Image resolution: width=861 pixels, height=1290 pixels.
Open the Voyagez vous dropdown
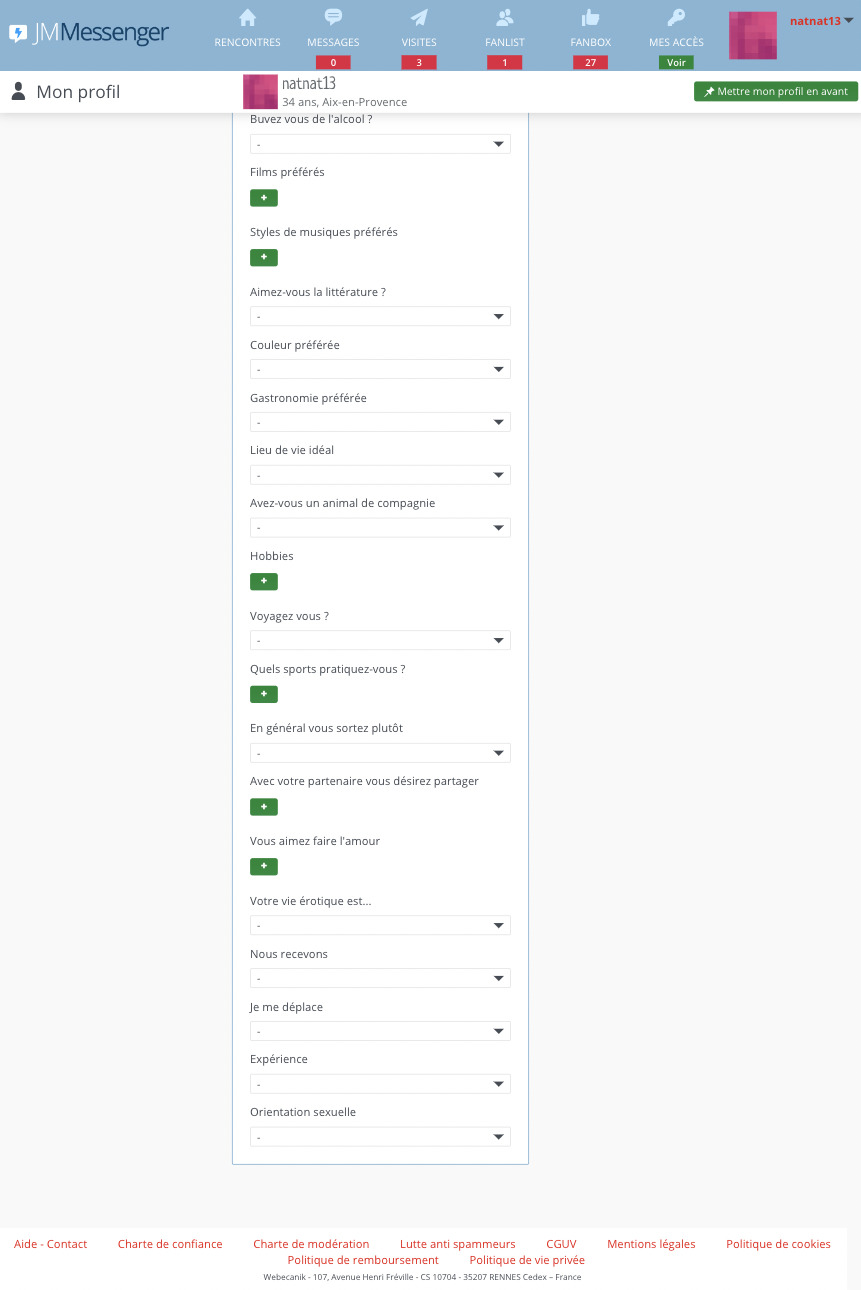pyautogui.click(x=380, y=640)
